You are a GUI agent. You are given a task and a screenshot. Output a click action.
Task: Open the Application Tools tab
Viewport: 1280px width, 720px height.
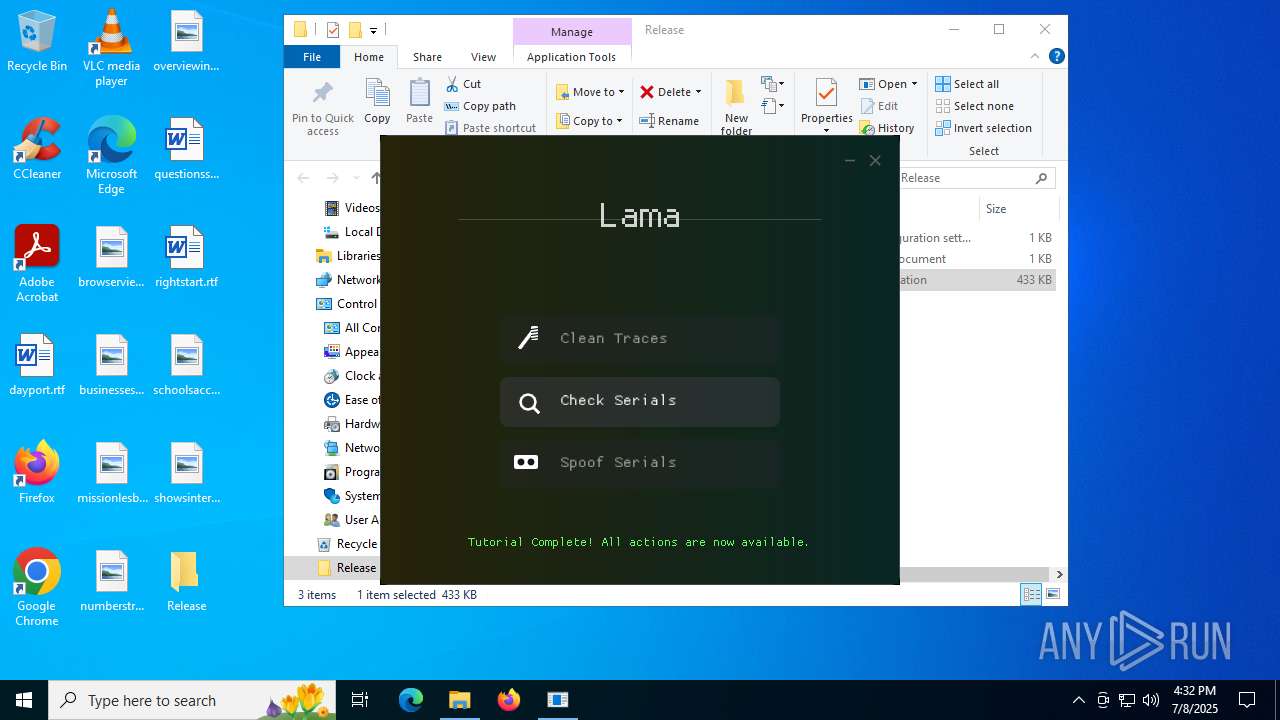[571, 57]
